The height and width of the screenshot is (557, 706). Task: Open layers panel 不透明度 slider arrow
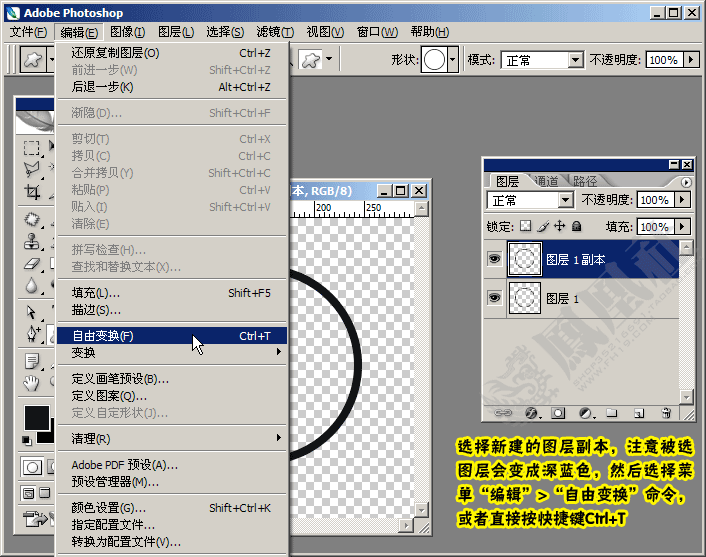pos(683,199)
